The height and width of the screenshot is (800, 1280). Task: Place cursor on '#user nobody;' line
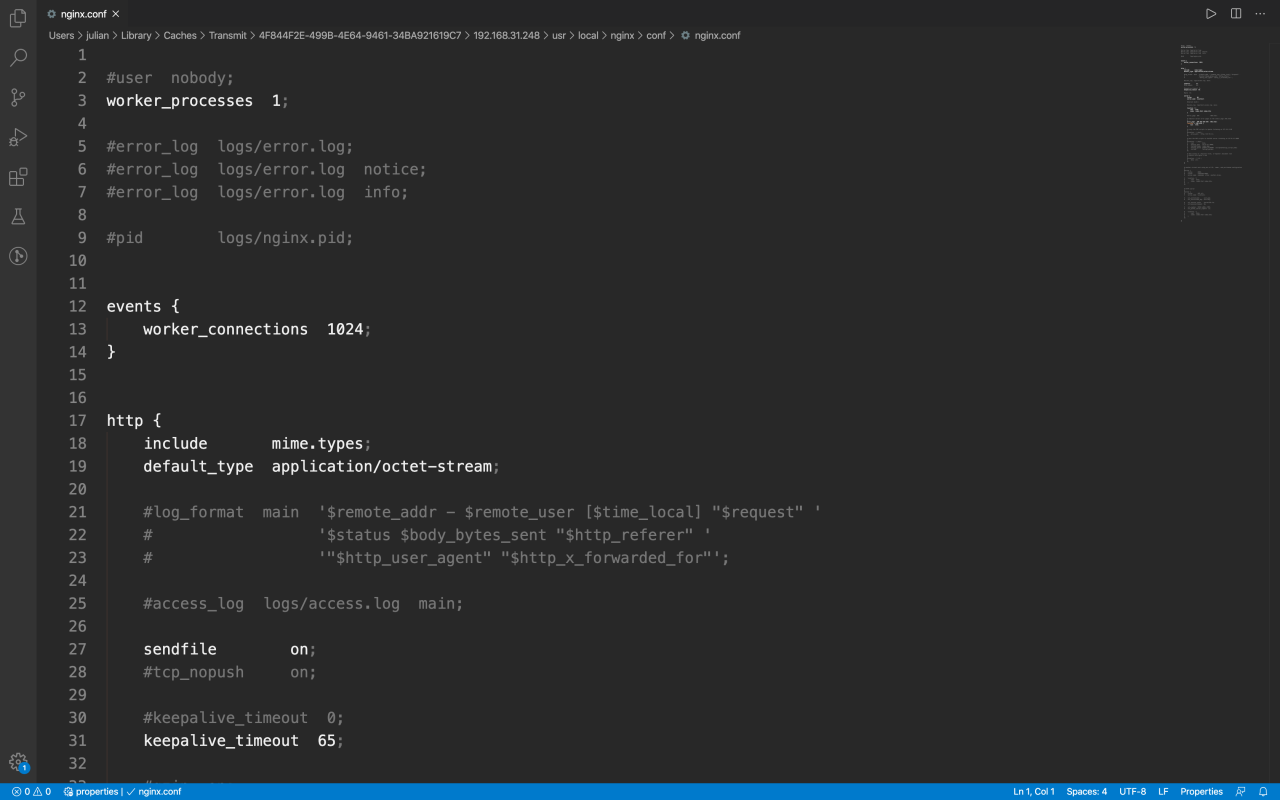[170, 77]
